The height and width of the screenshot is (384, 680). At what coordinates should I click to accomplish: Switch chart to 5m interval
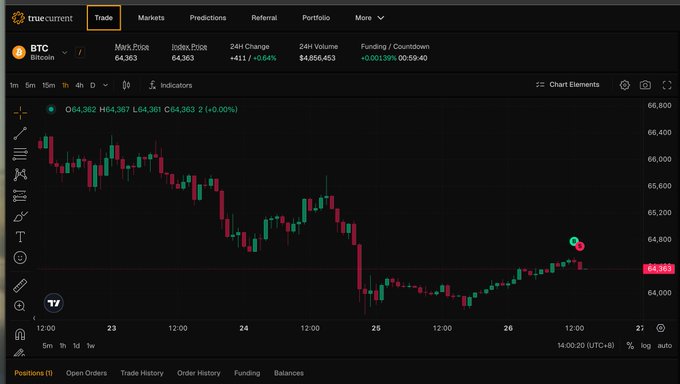click(30, 85)
